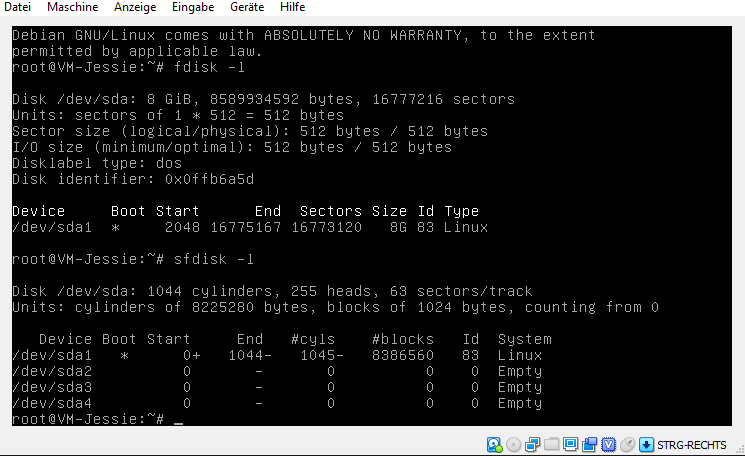Viewport: 745px width, 456px height.
Task: Click the '/dev/sda2' row in sfdisk table
Action: click(x=277, y=371)
